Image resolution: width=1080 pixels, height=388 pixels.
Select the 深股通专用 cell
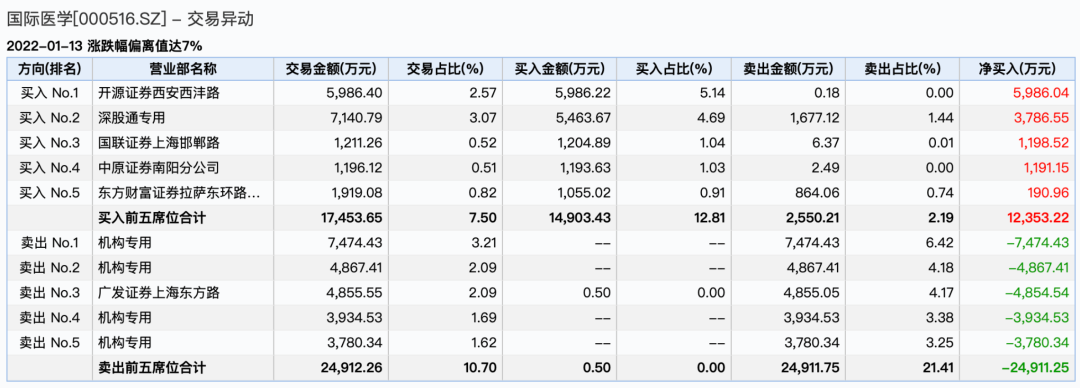[x=131, y=119]
